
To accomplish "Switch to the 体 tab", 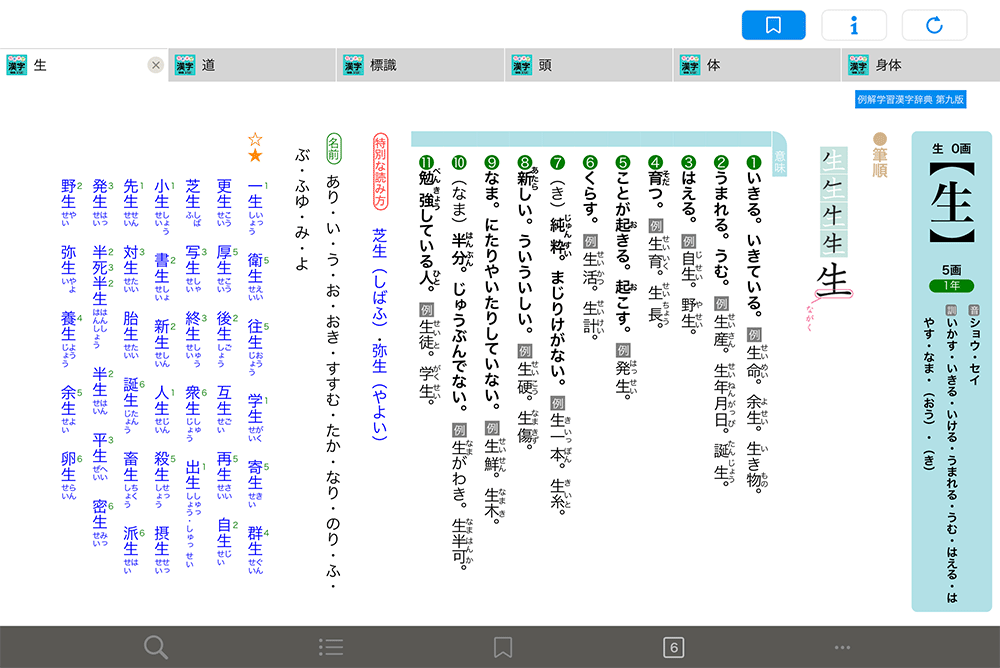I will coord(758,65).
